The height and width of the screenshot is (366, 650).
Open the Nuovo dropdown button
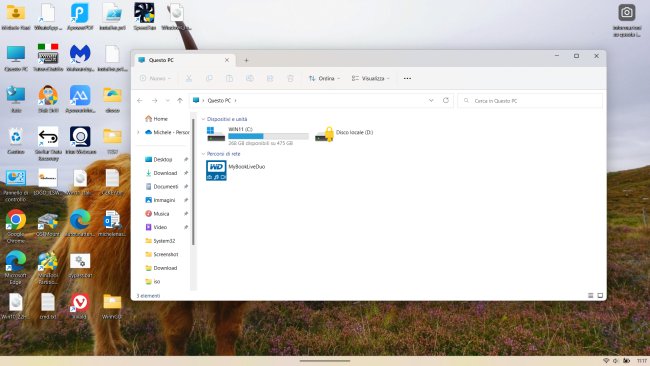click(155, 78)
